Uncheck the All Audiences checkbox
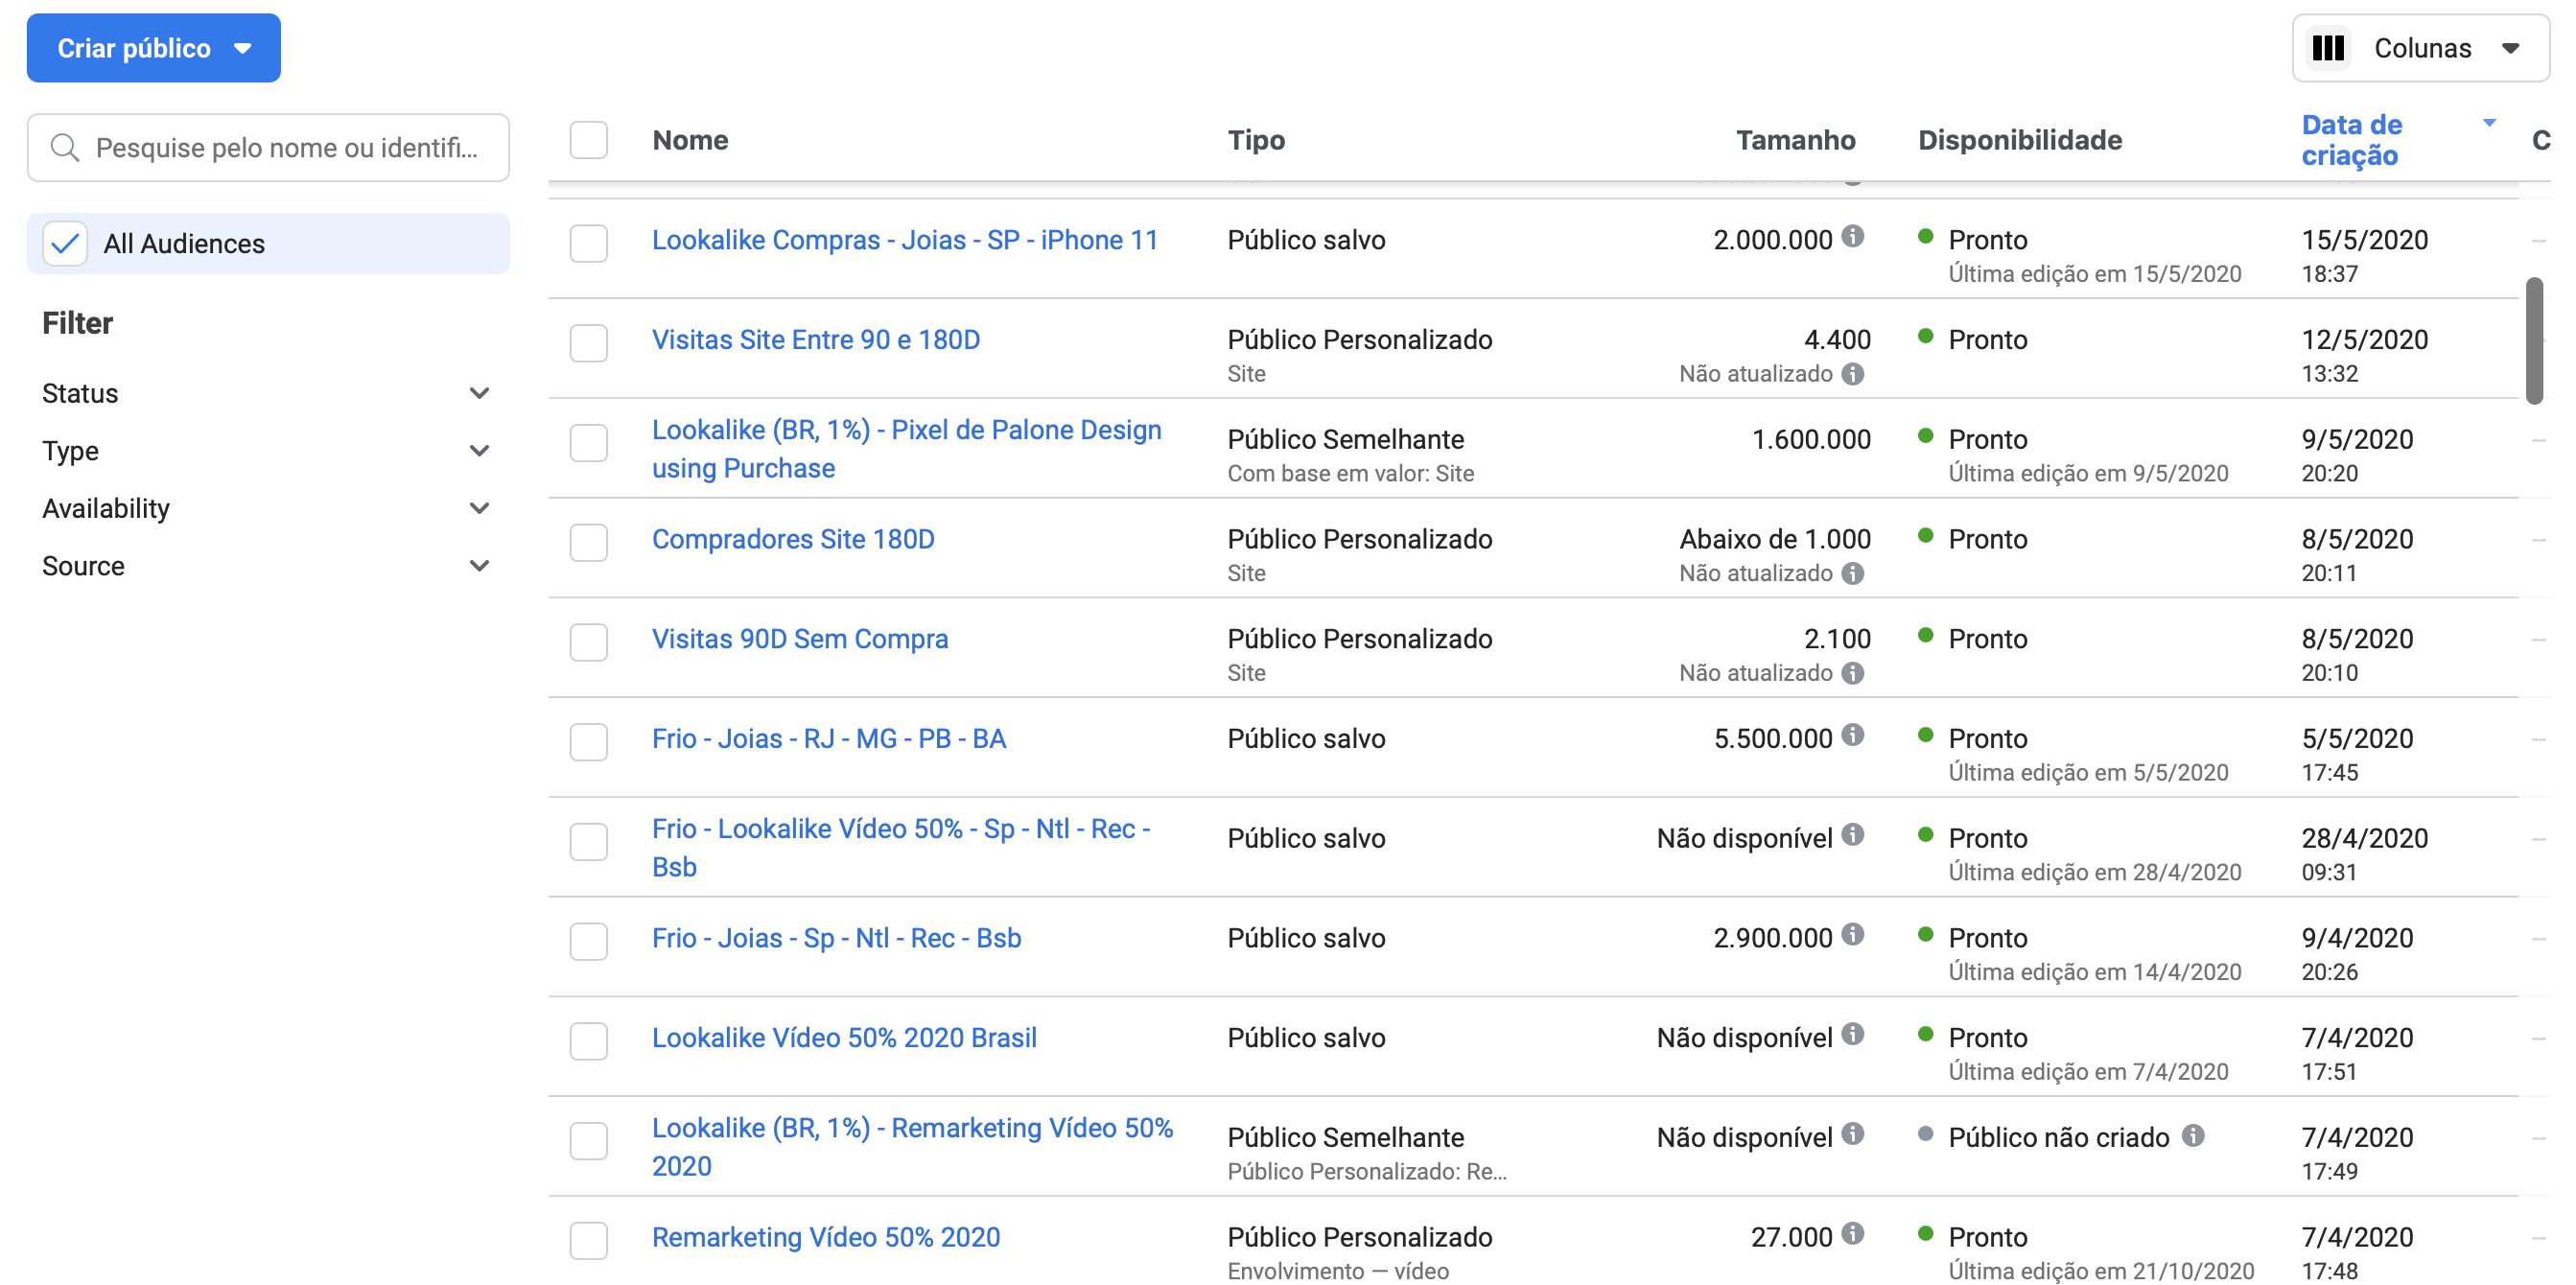This screenshot has width=2576, height=1285. [x=65, y=243]
